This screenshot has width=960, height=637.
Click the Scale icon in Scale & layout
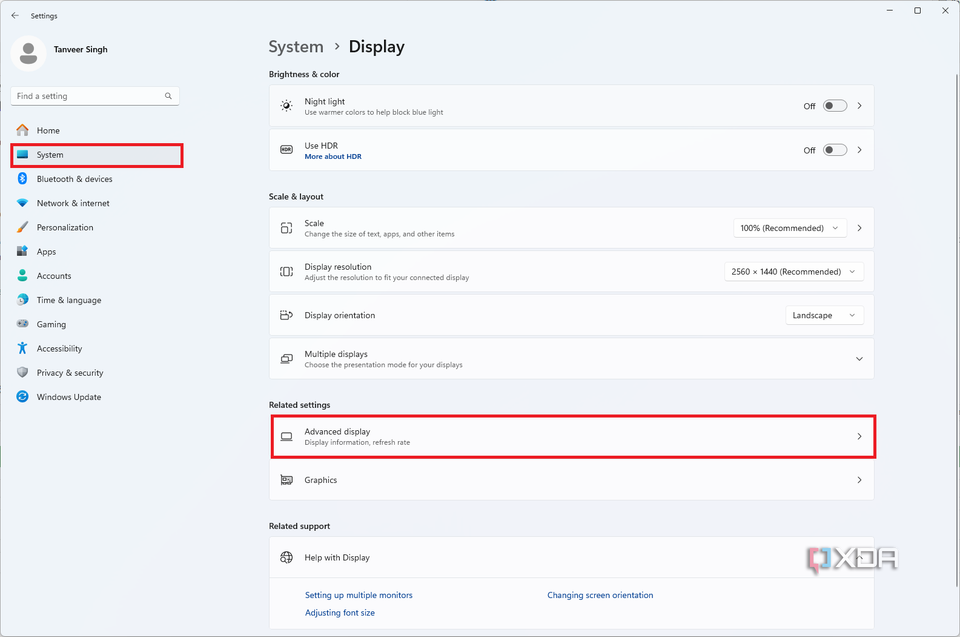point(287,227)
